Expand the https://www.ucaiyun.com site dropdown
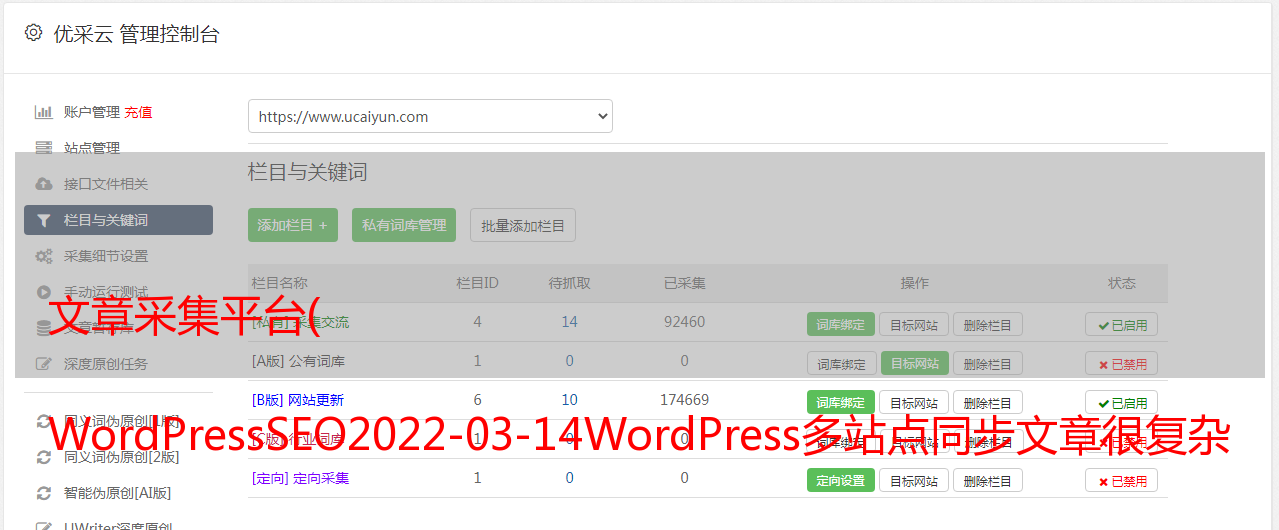This screenshot has height=530, width=1279. pyautogui.click(x=430, y=116)
